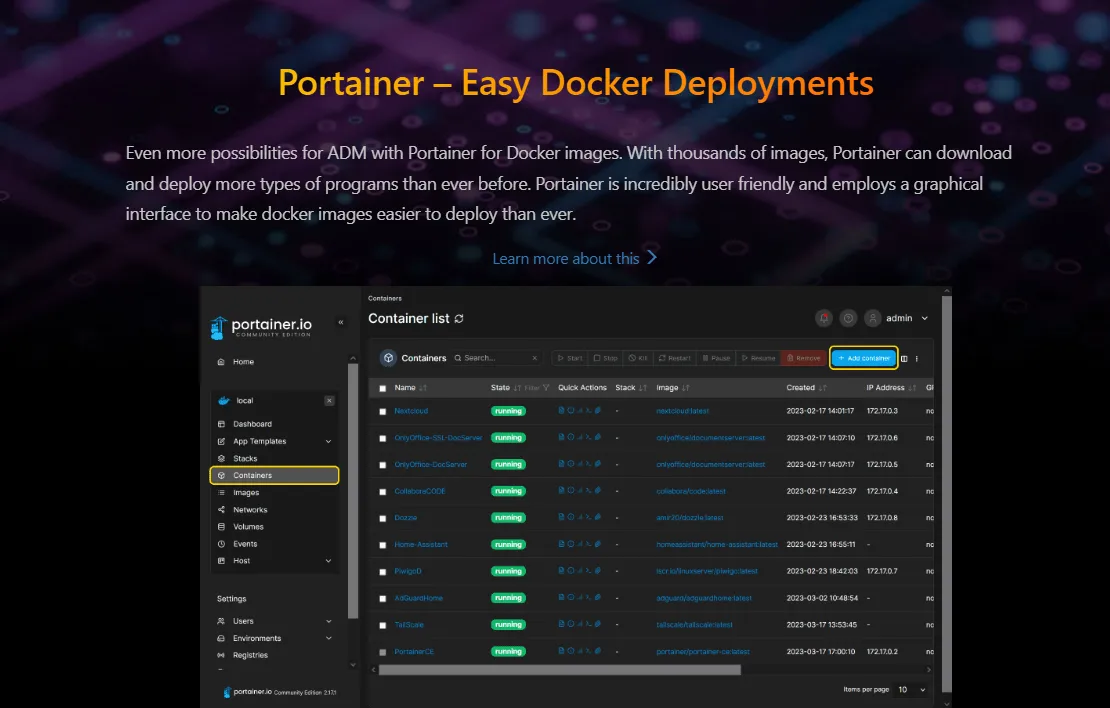Open the PortainerCE container name link
Screen dimensions: 1110x708
(x=414, y=651)
